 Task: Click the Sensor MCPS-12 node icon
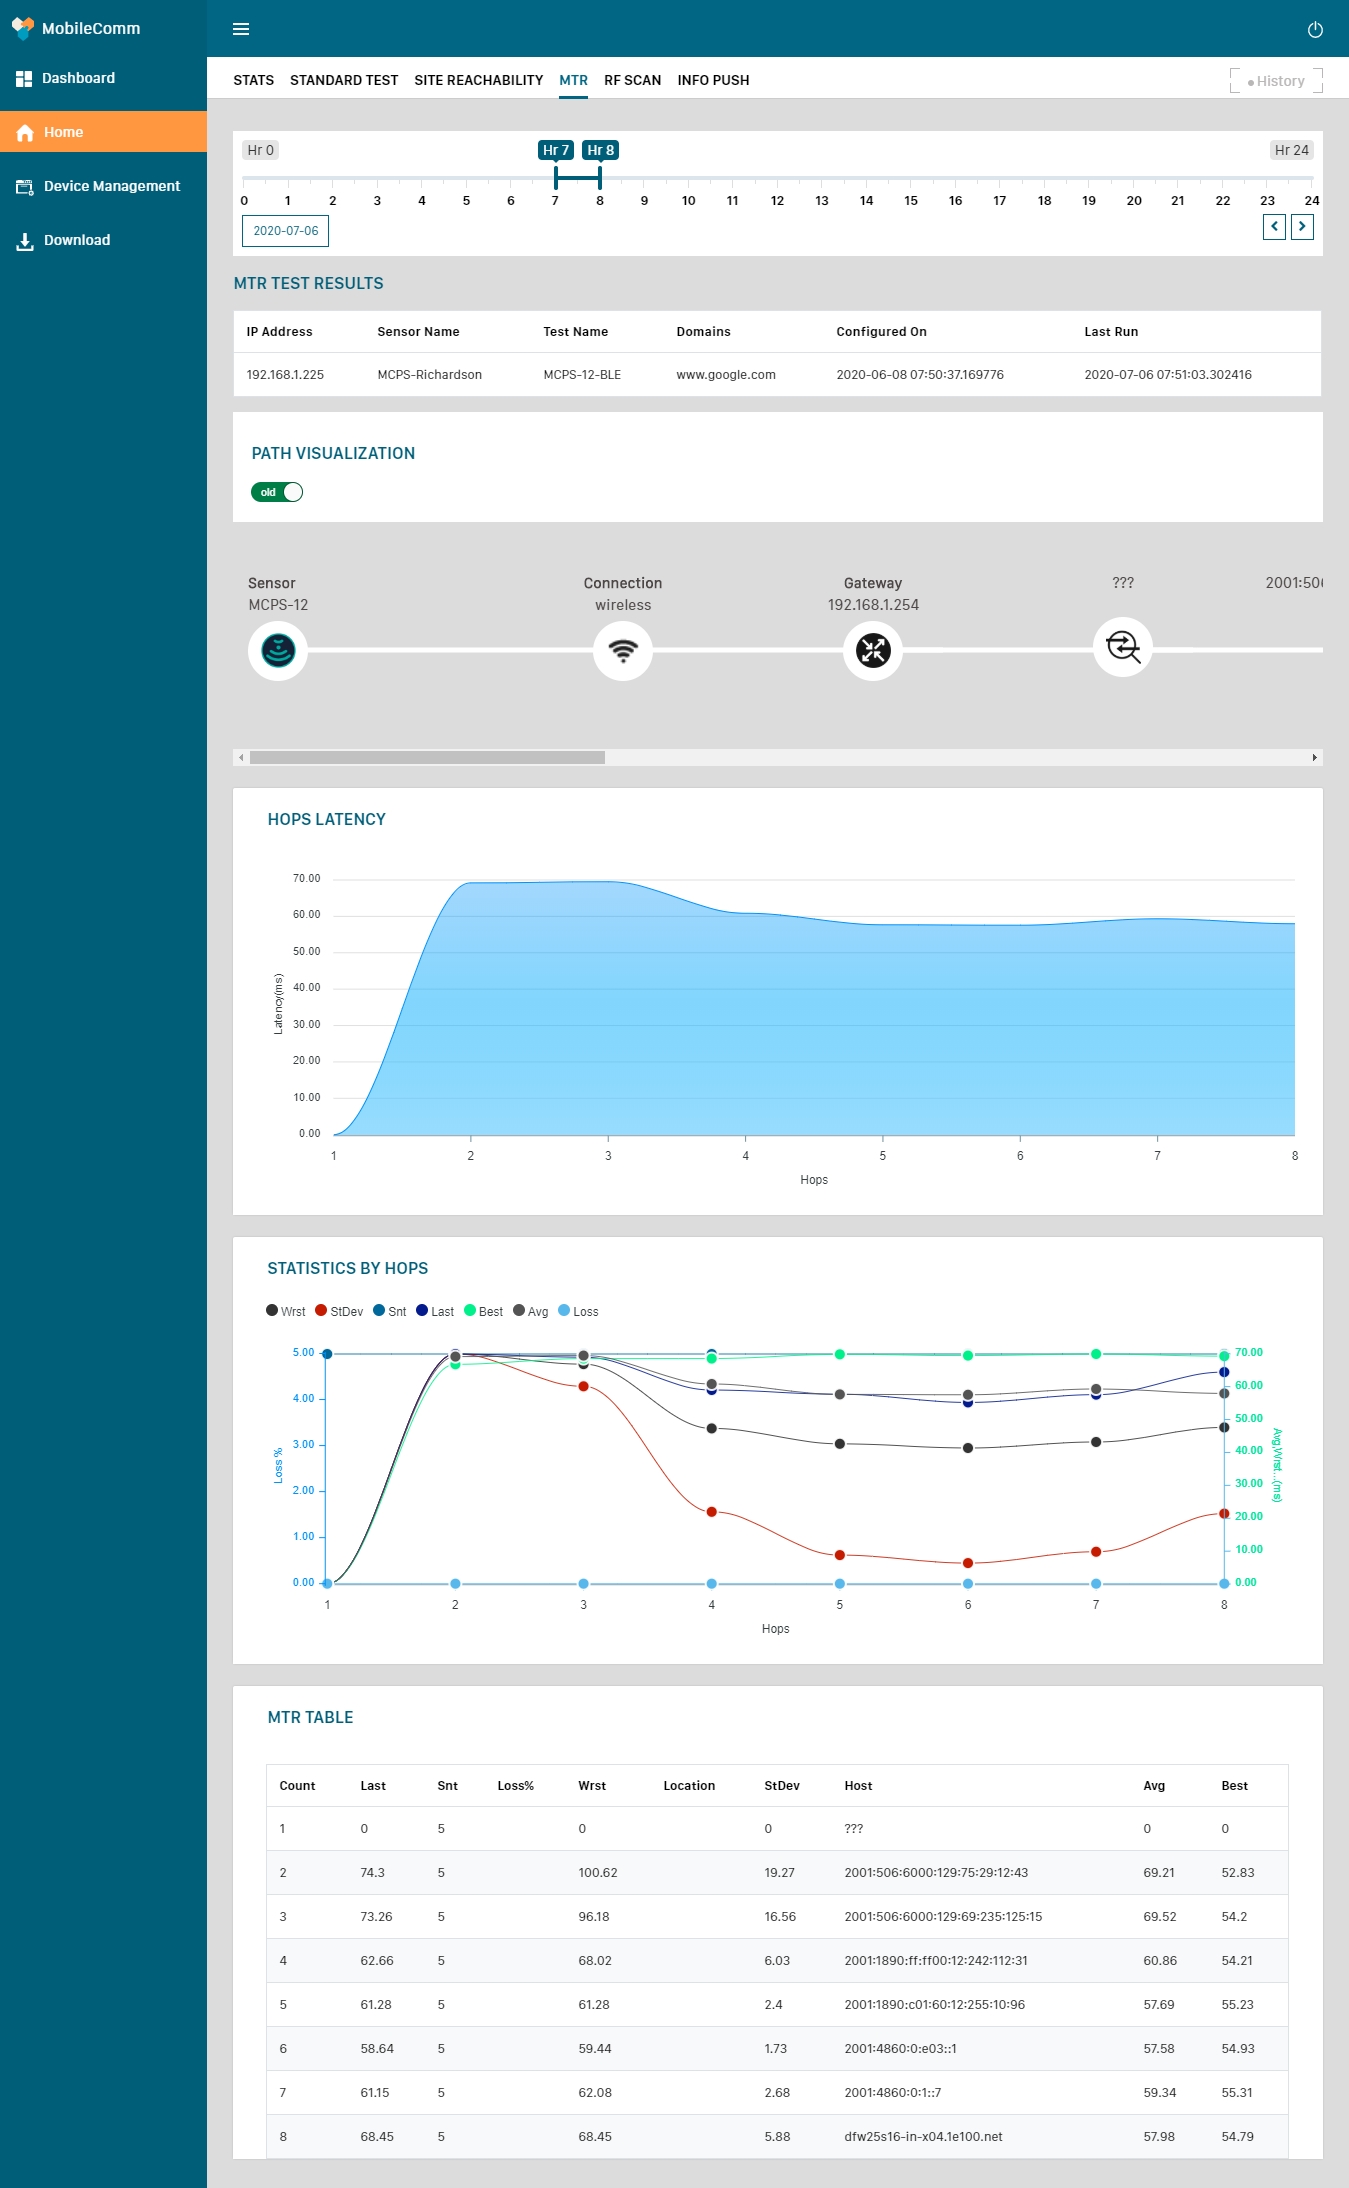click(278, 651)
